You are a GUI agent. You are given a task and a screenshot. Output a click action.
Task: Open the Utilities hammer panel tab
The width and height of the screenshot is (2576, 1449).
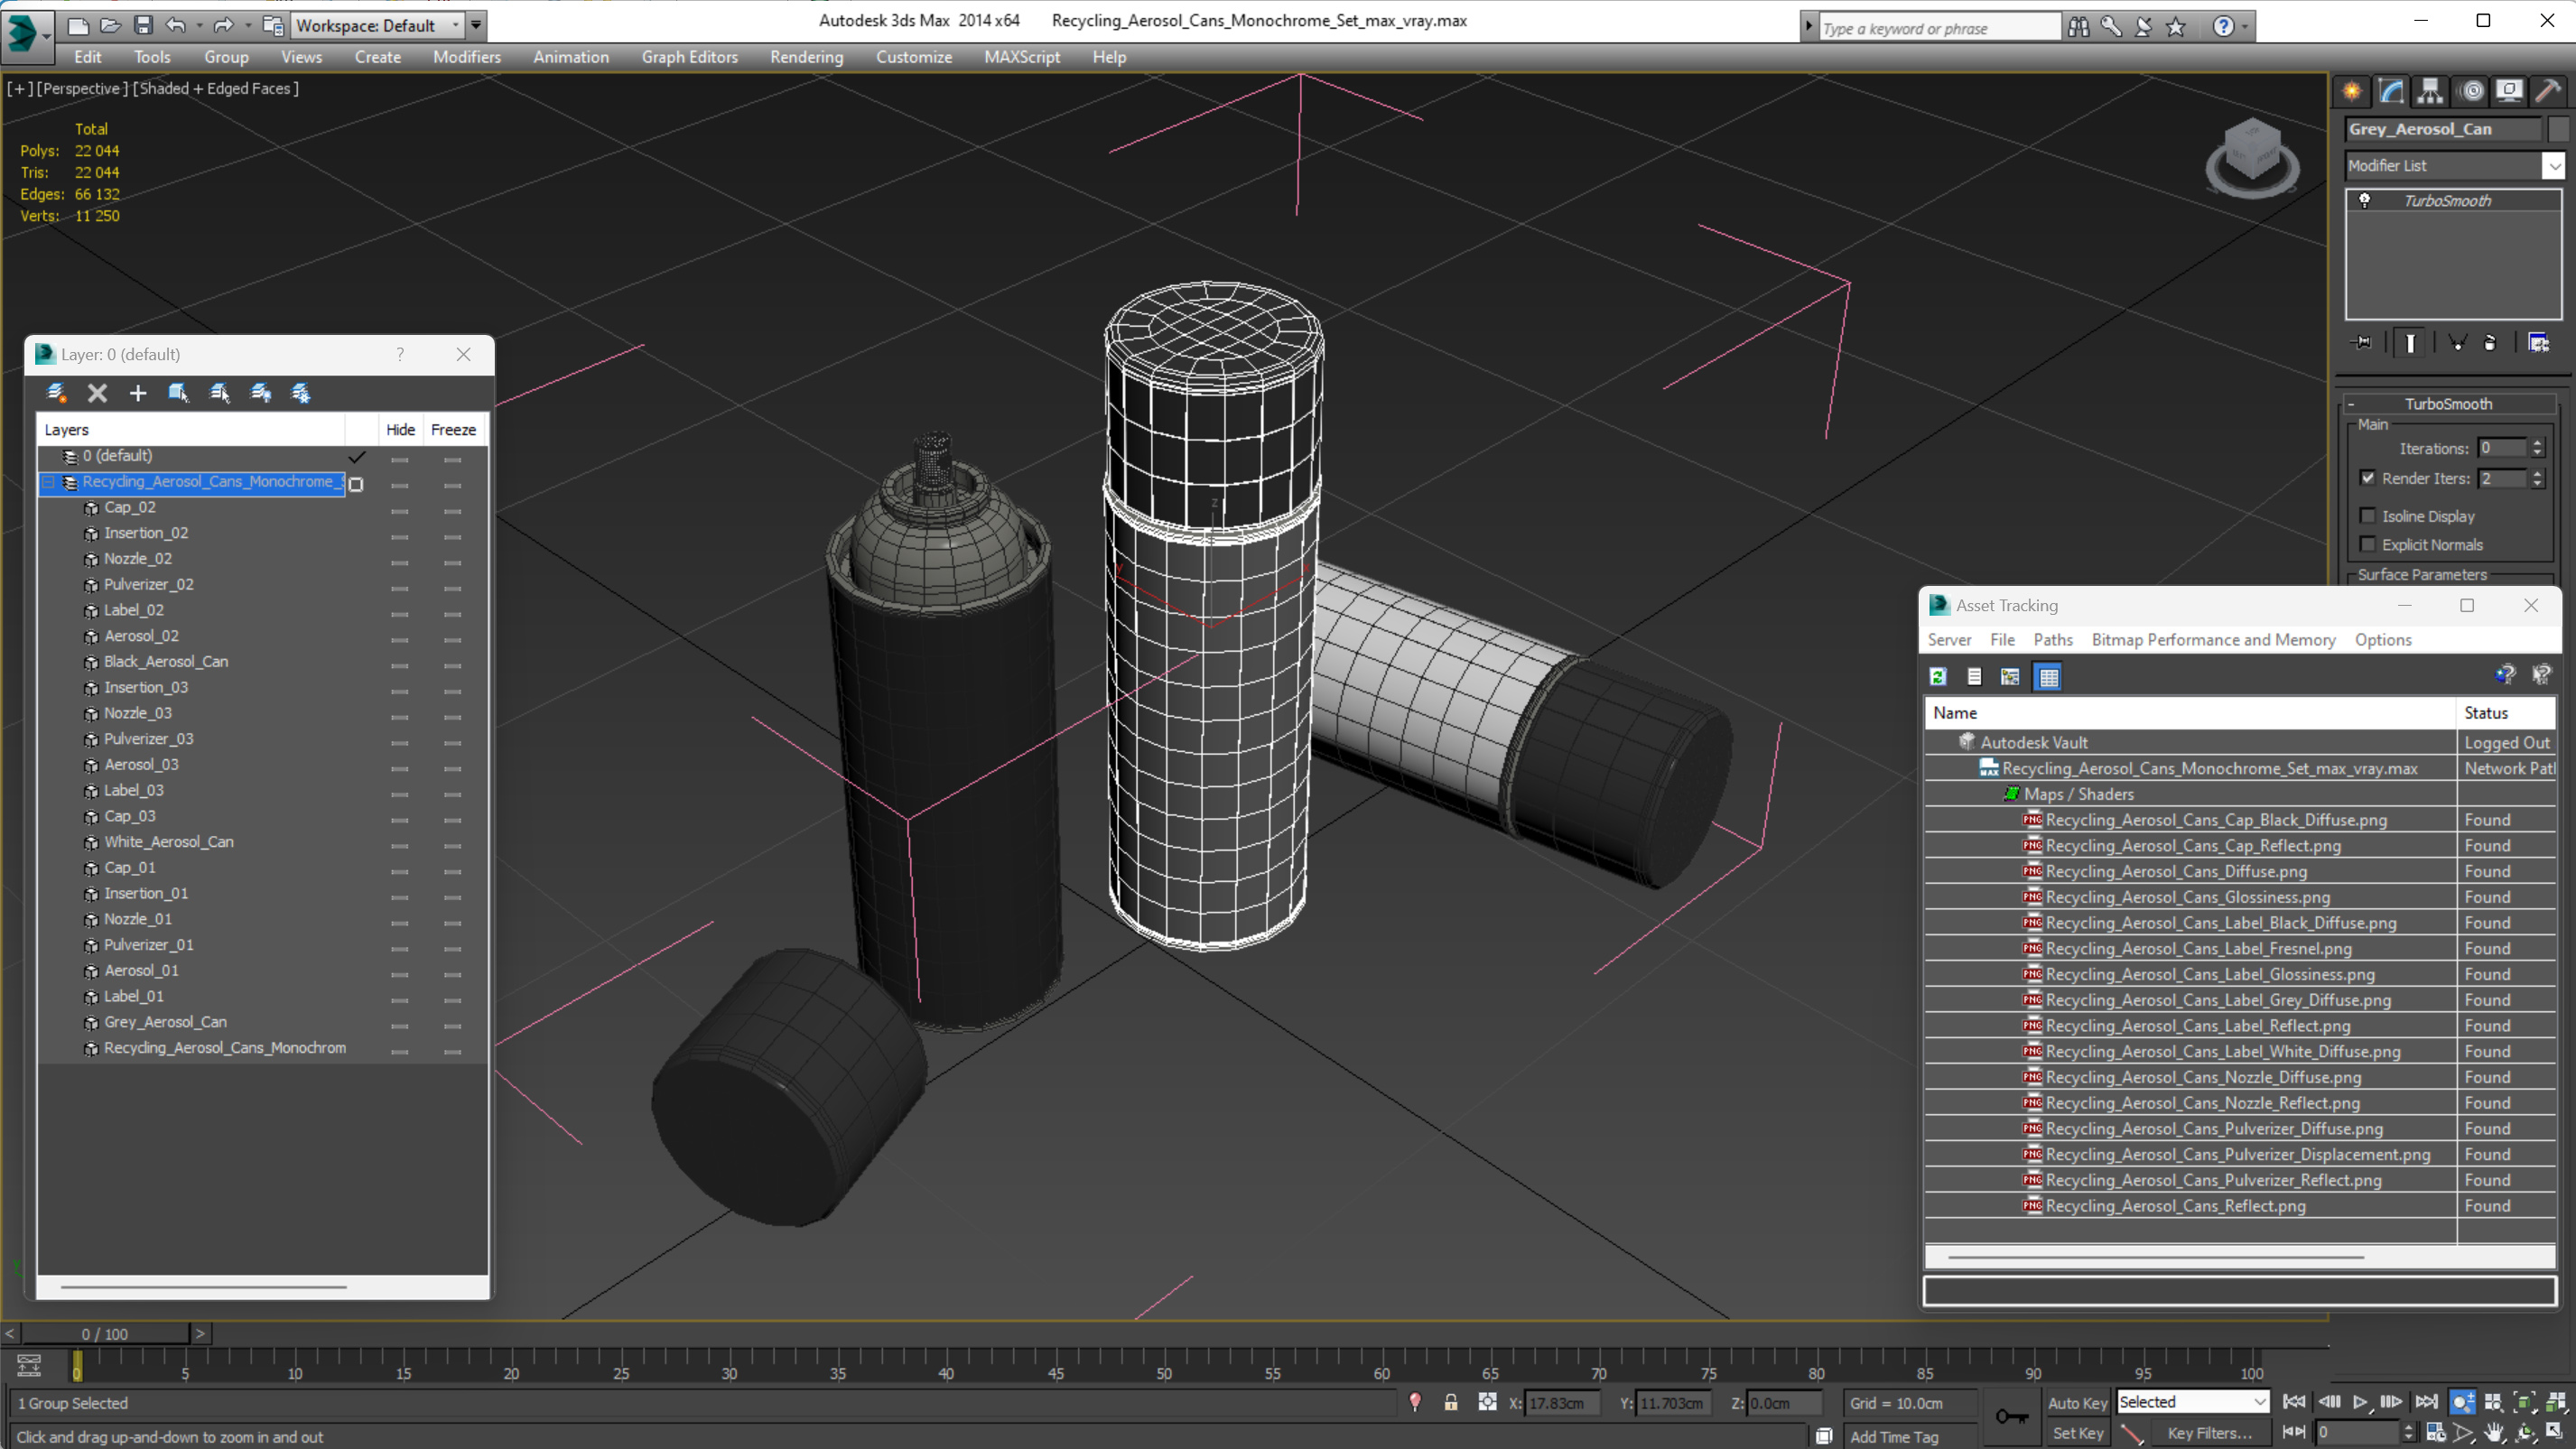pos(2548,91)
